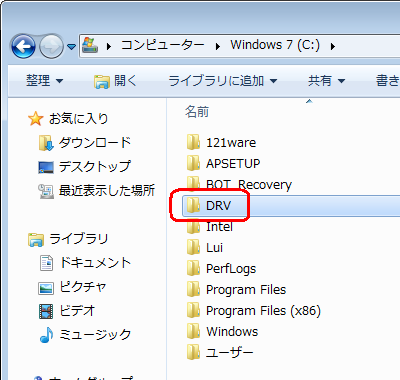400x380 pixels.
Task: Open the ミュージック library
Action: click(95, 335)
